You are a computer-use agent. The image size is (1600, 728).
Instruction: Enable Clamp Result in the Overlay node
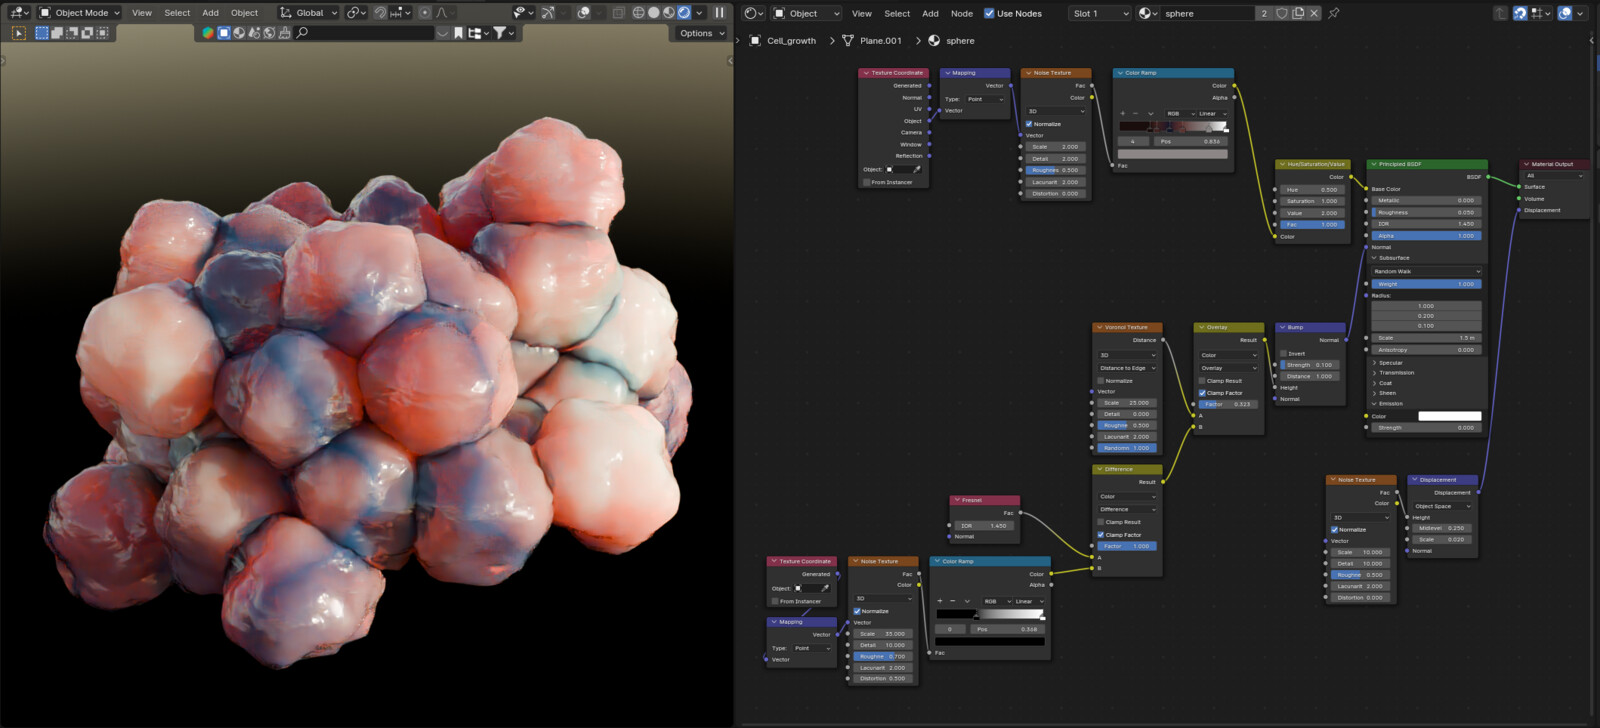(1202, 381)
